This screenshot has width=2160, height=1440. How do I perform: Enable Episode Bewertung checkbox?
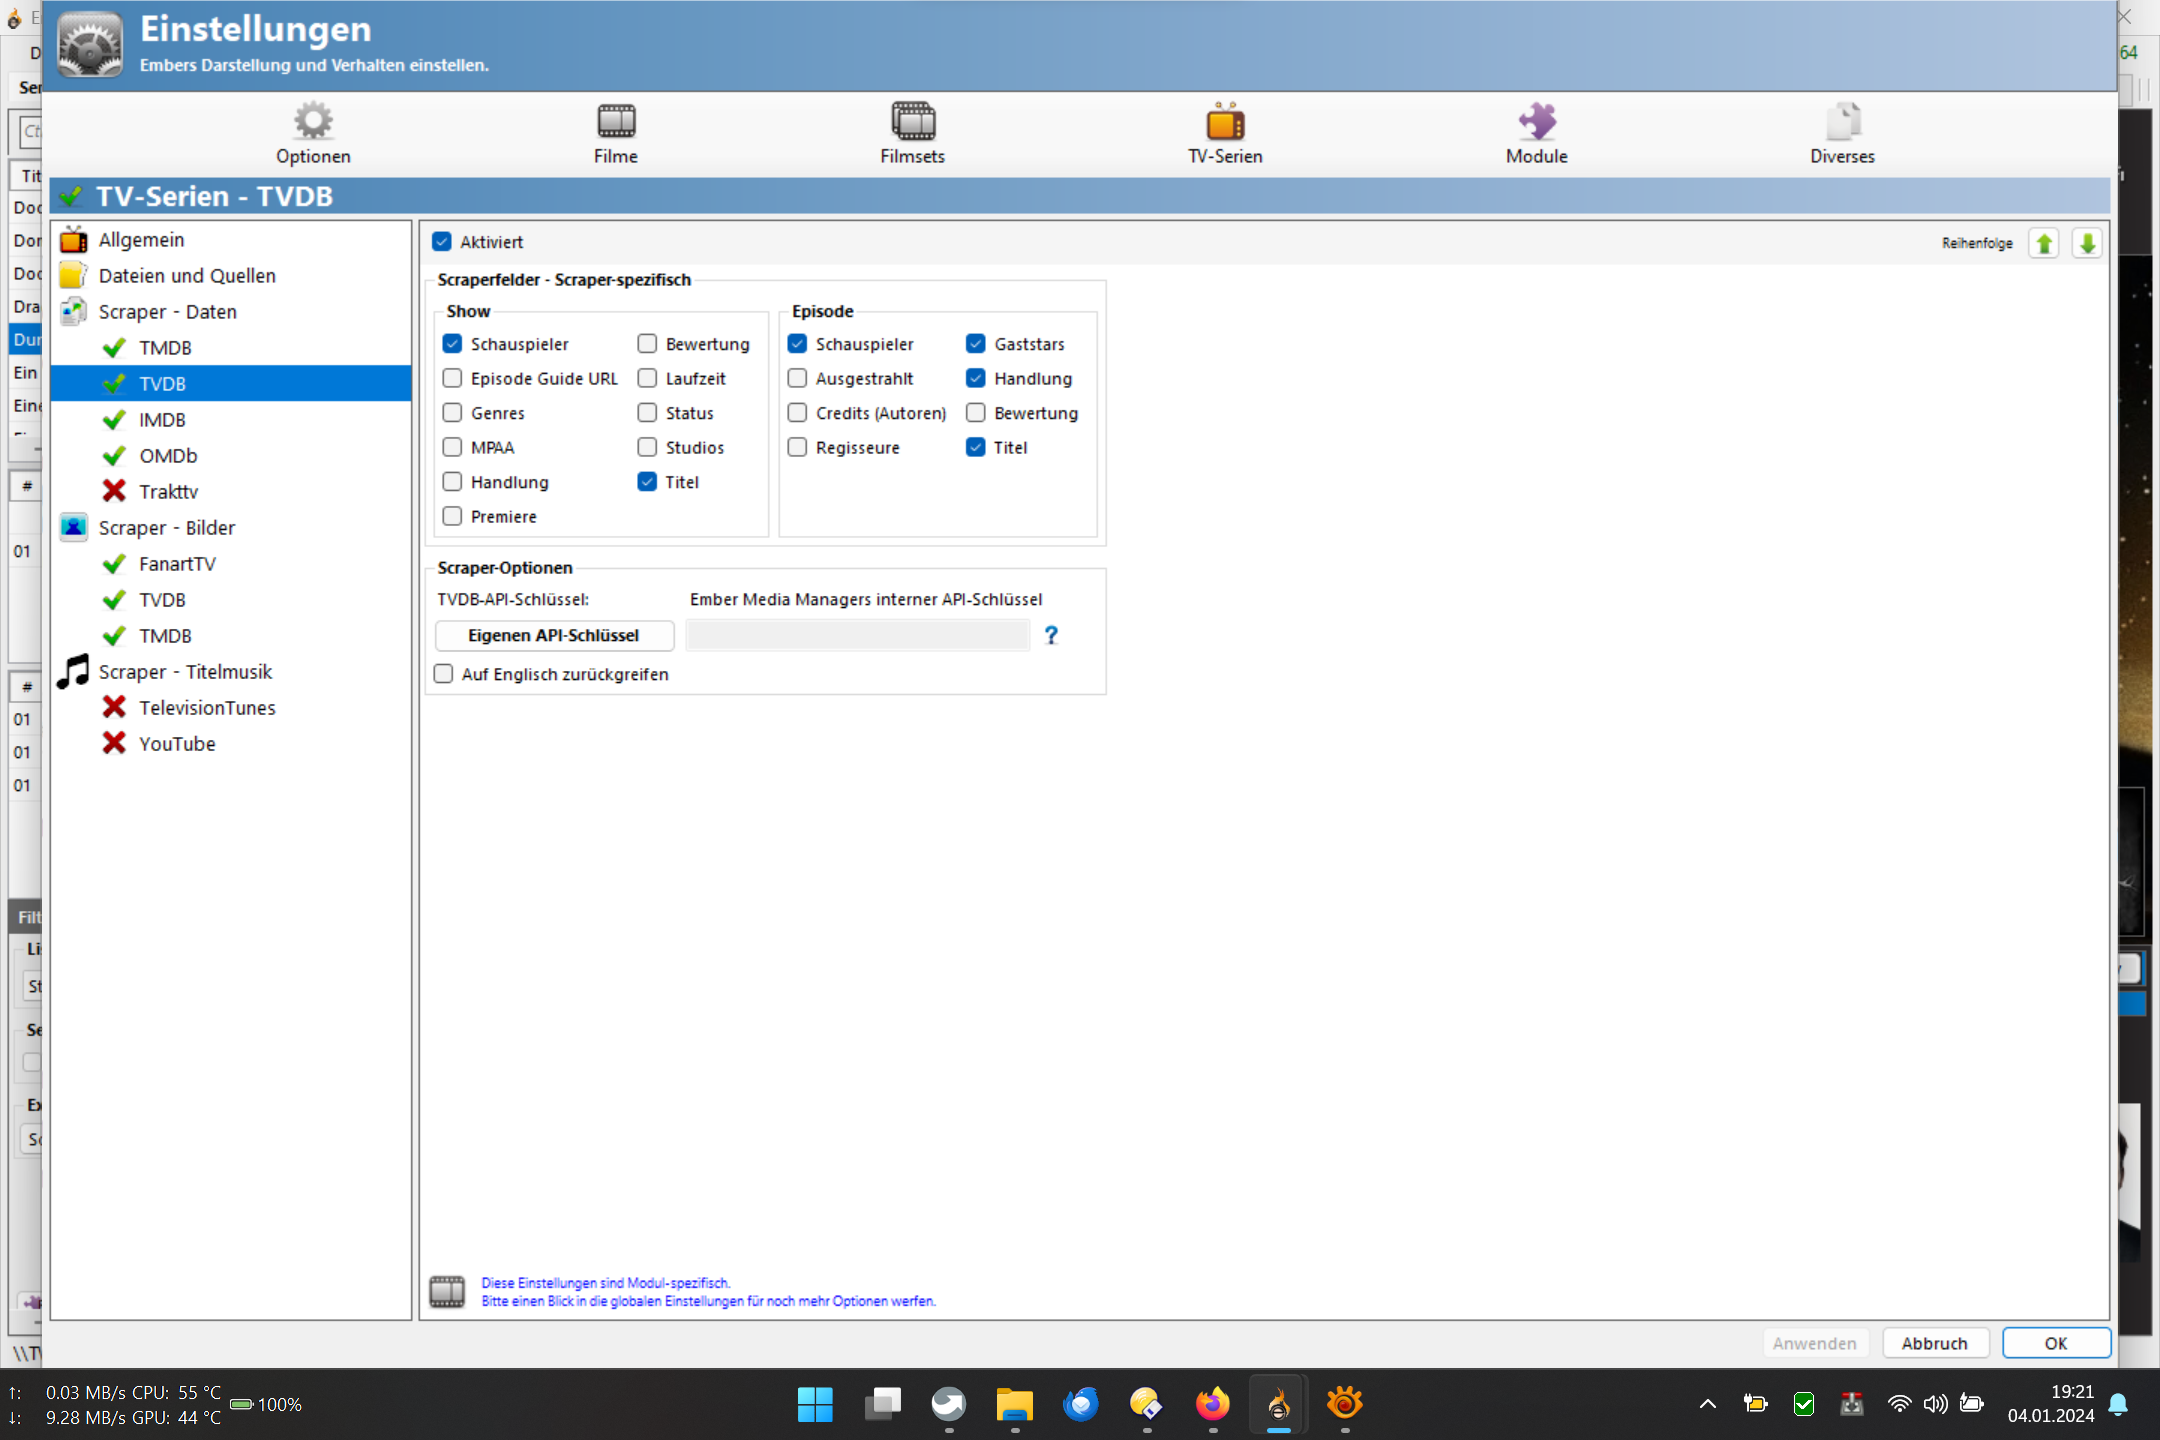tap(976, 413)
